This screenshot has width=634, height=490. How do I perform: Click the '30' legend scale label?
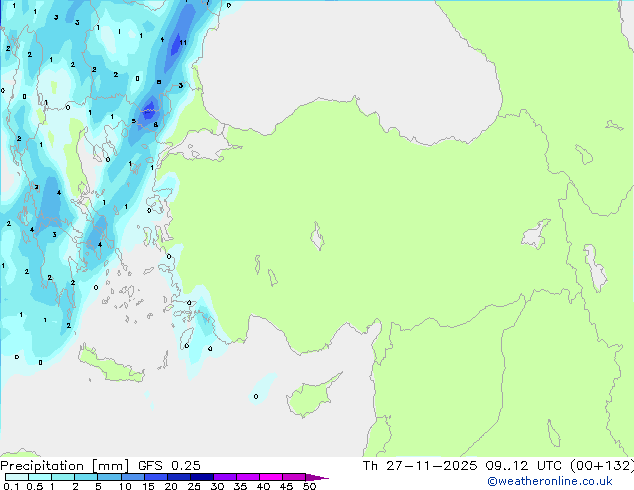point(217,486)
